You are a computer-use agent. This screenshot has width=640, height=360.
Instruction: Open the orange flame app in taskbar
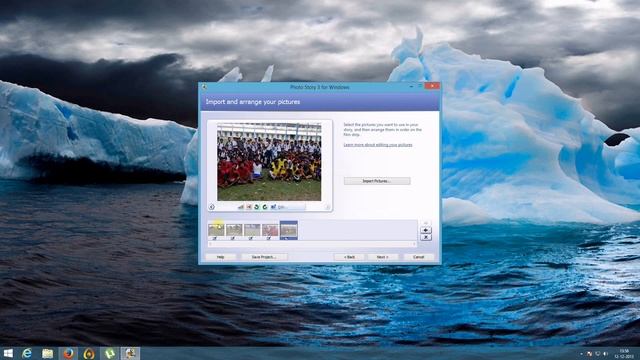click(x=89, y=353)
